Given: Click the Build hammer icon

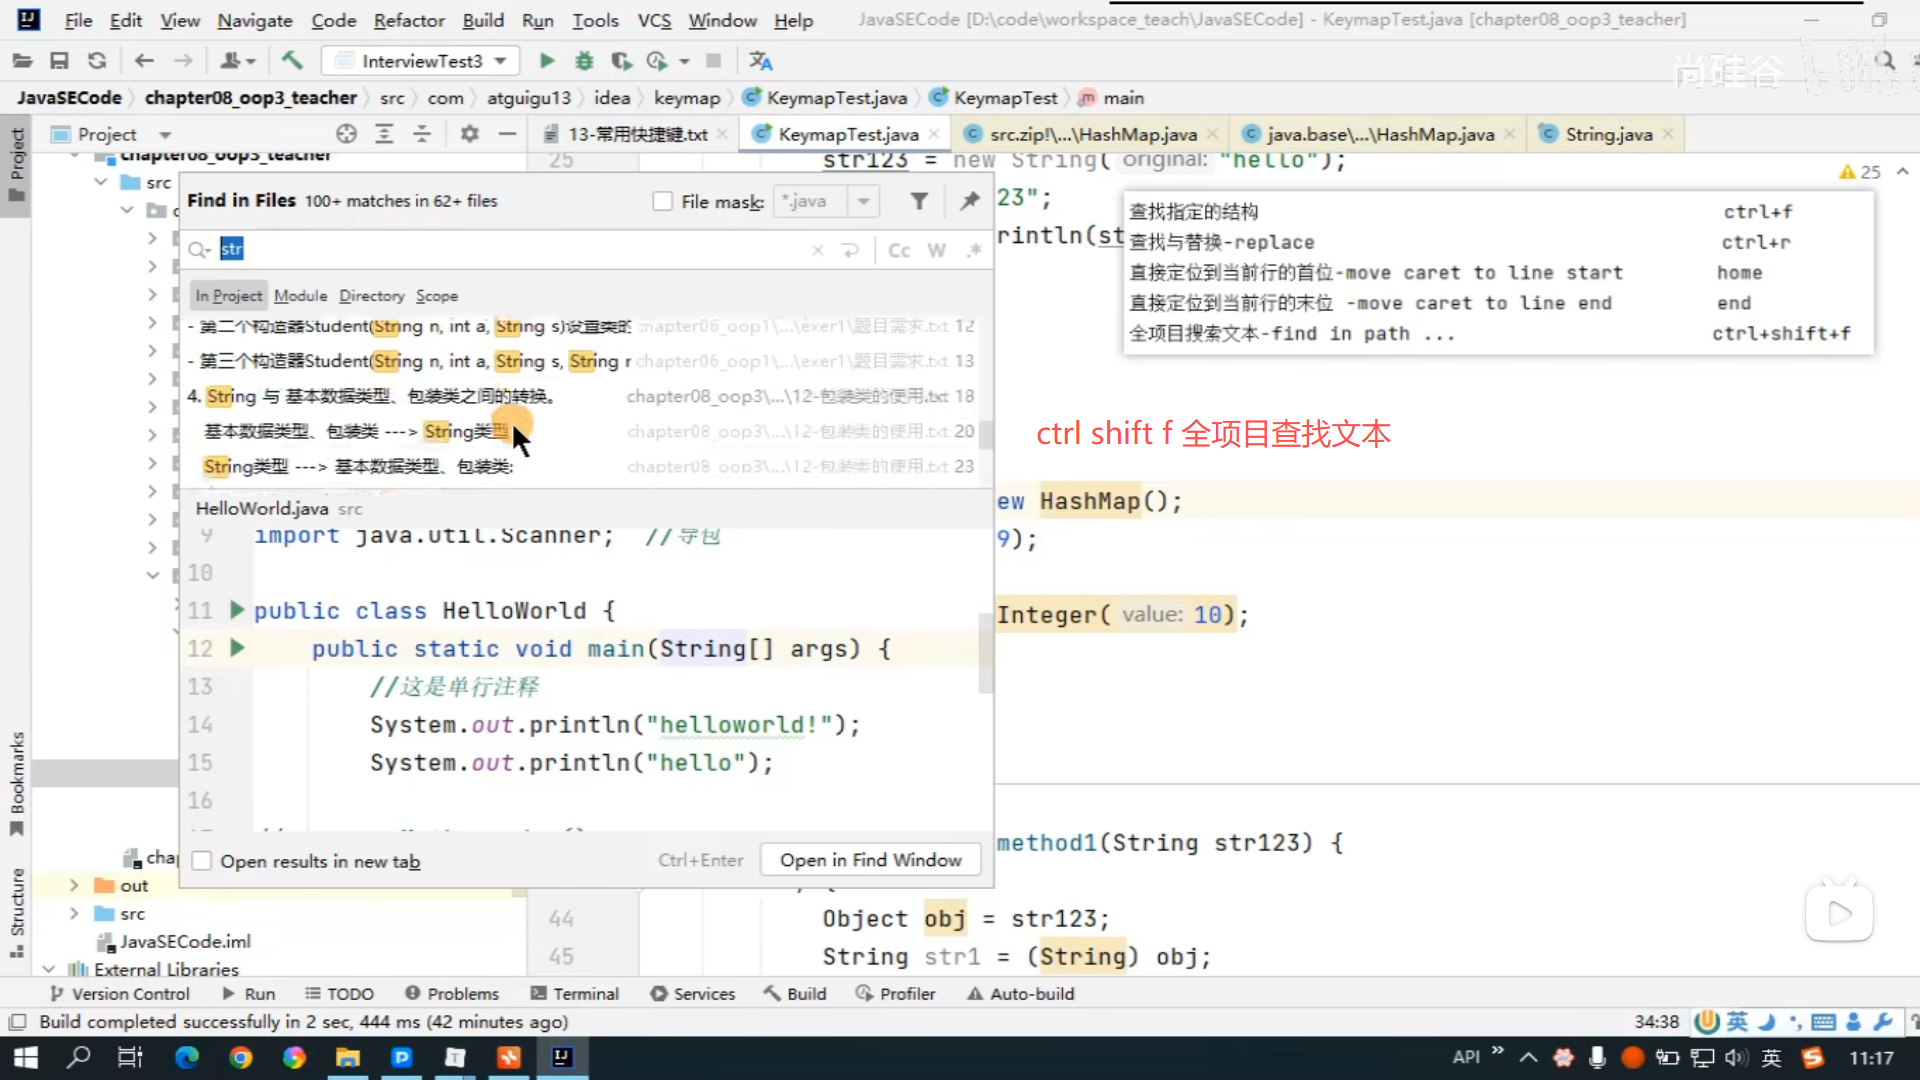Looking at the screenshot, I should tap(292, 61).
